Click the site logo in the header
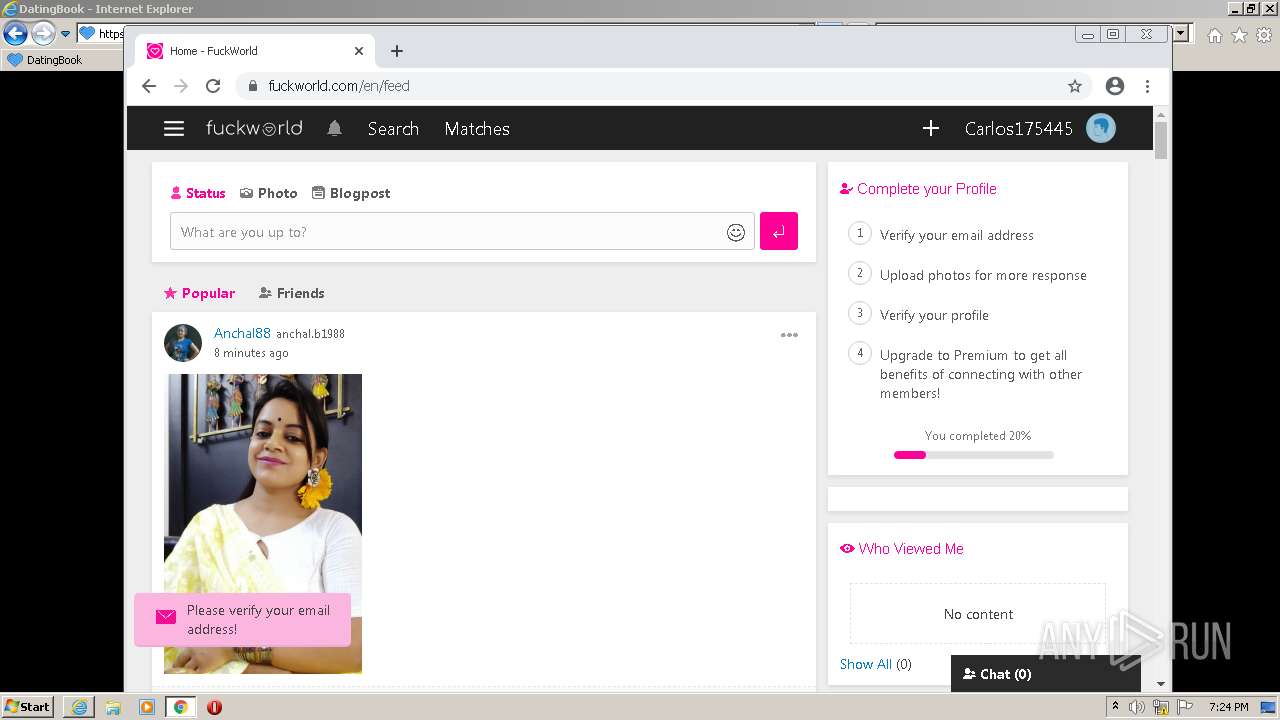Image resolution: width=1280 pixels, height=720 pixels. [254, 128]
